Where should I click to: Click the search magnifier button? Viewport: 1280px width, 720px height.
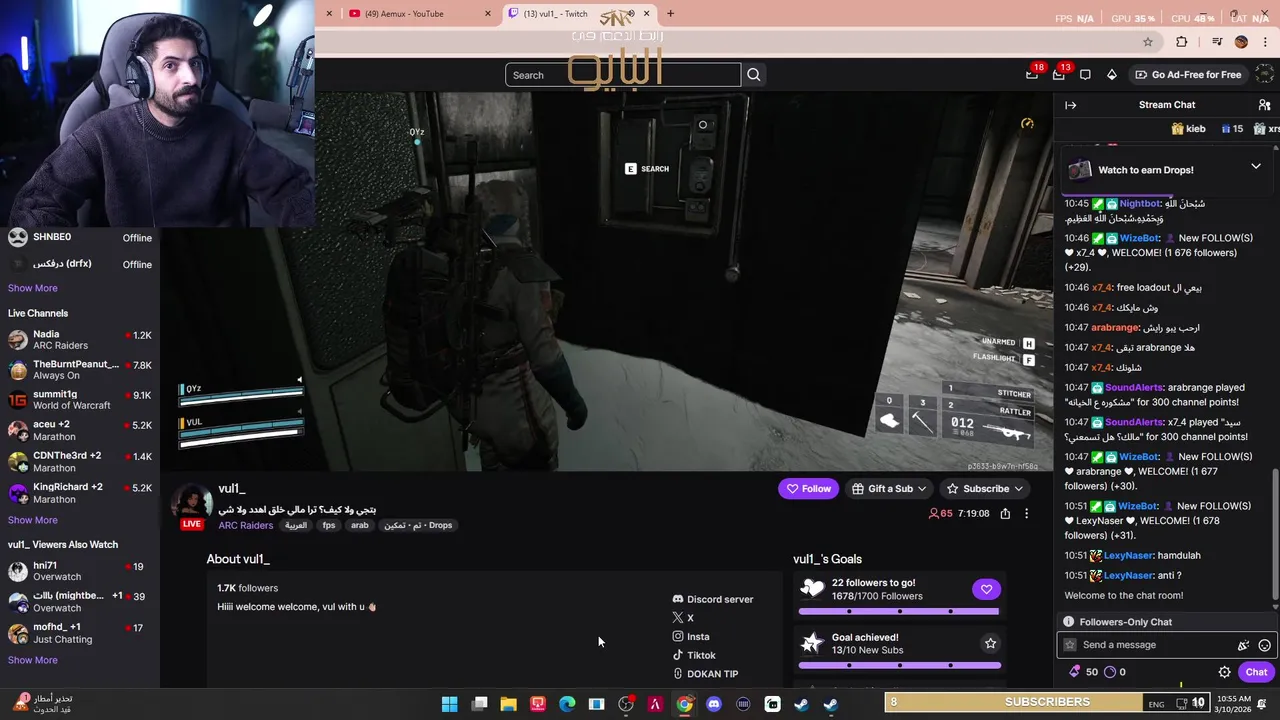[754, 75]
